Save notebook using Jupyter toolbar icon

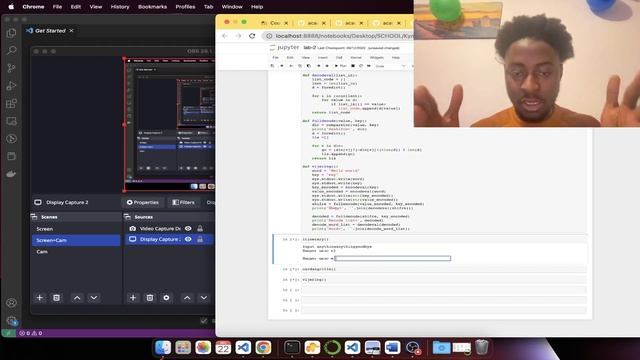click(272, 66)
